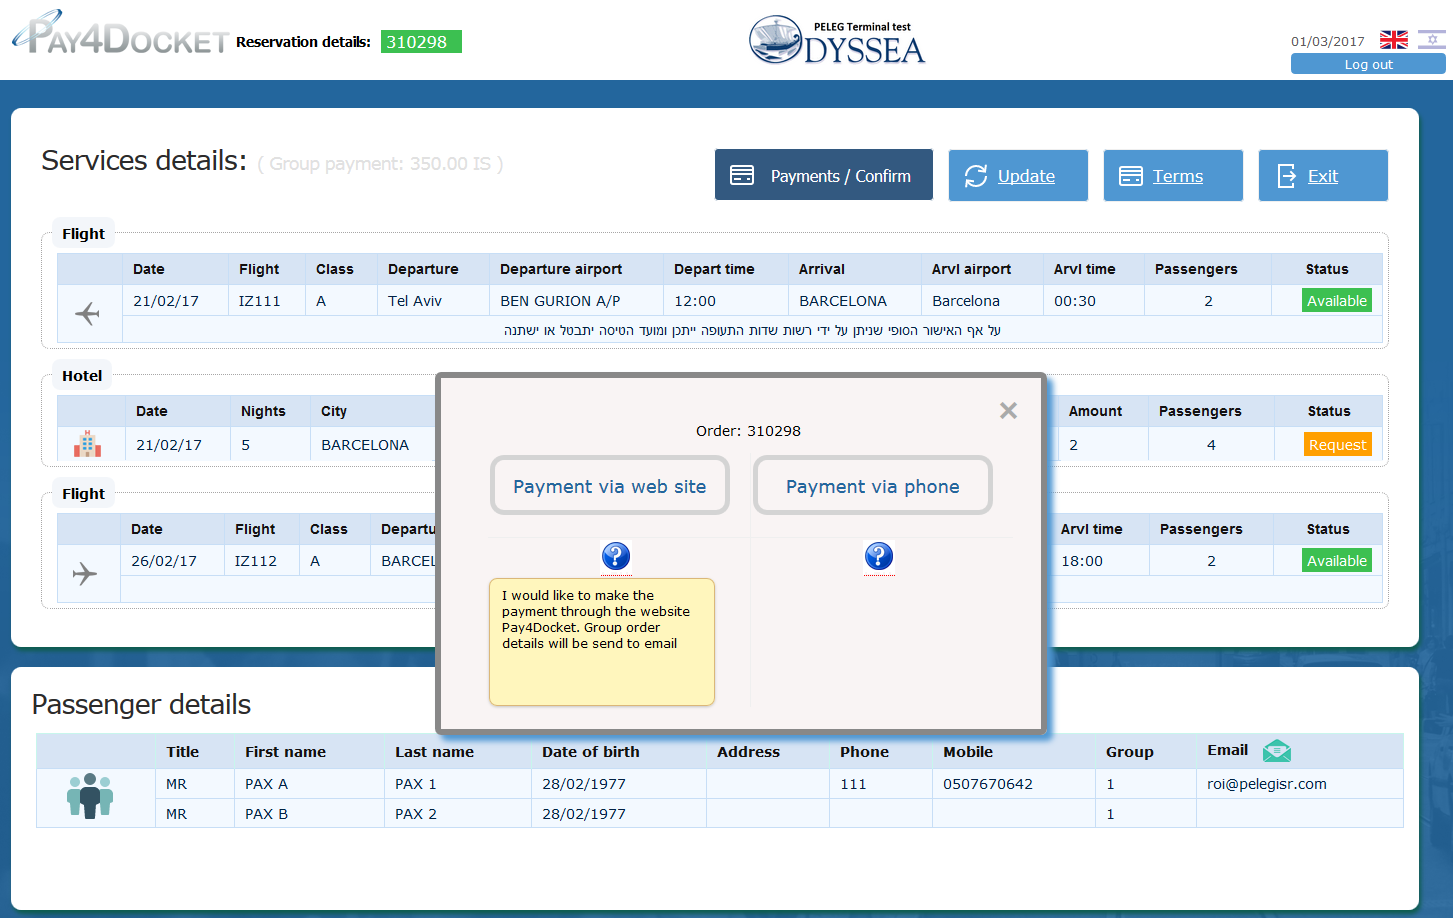Click the green Available status on first flight
Viewport: 1453px width, 918px height.
[x=1337, y=300]
